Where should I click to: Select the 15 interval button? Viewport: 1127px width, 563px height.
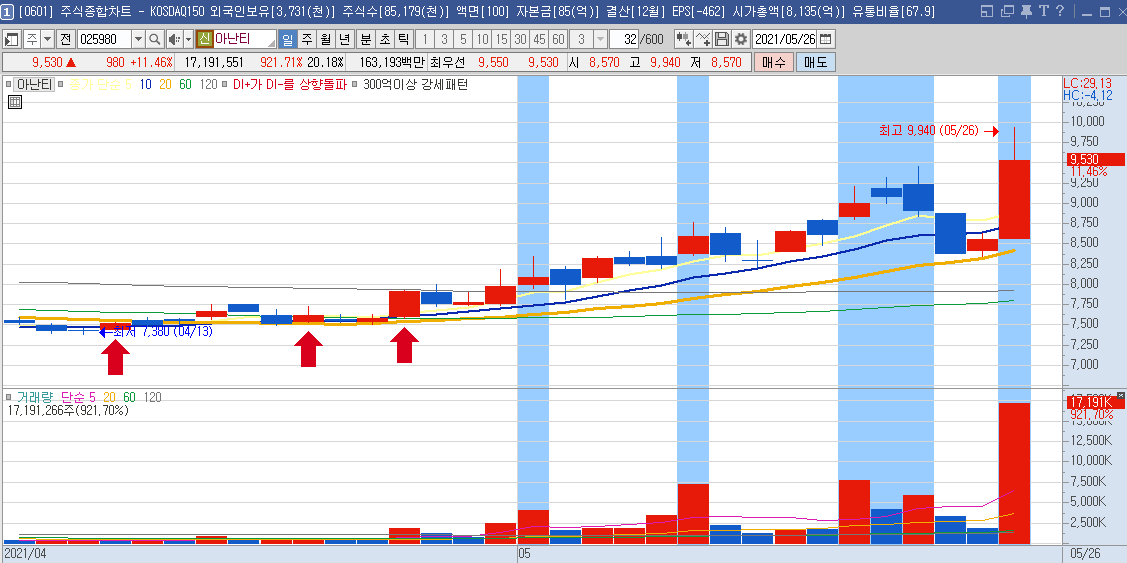coord(501,40)
